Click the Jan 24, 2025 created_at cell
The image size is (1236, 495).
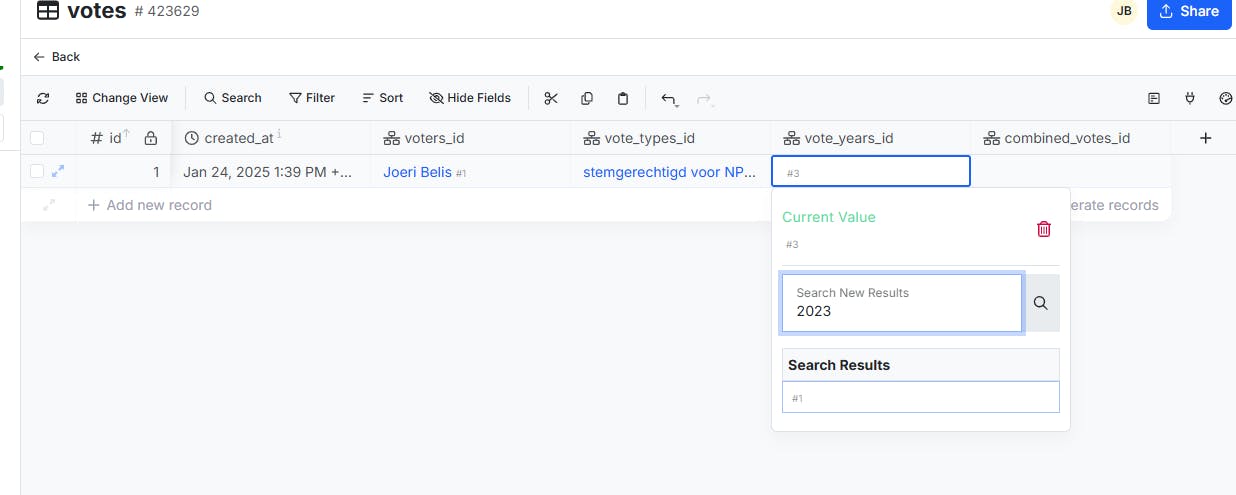tap(271, 172)
